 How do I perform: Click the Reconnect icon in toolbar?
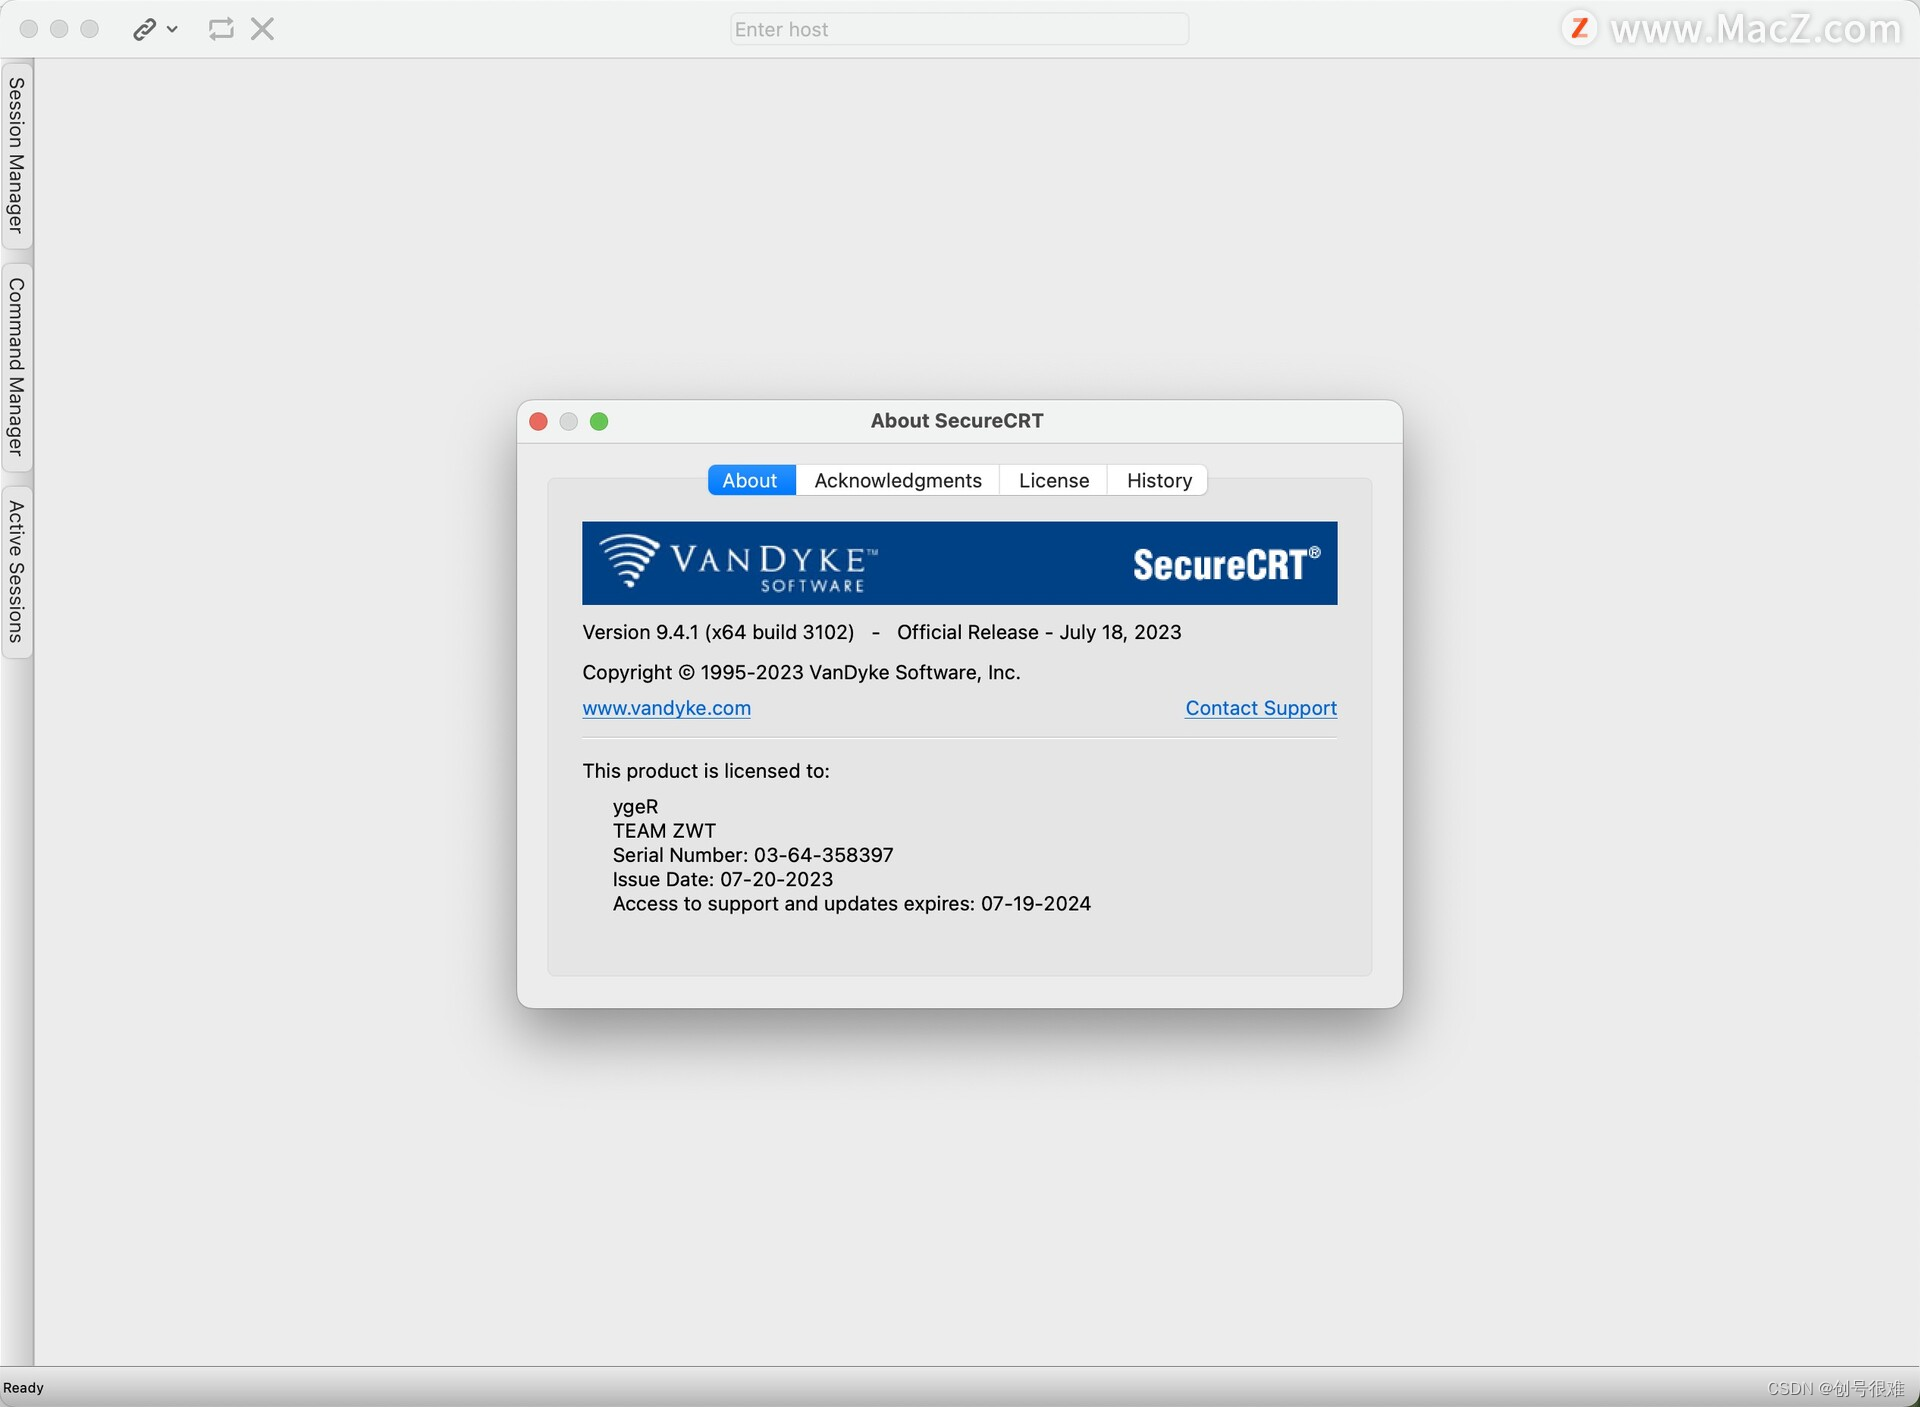[221, 29]
